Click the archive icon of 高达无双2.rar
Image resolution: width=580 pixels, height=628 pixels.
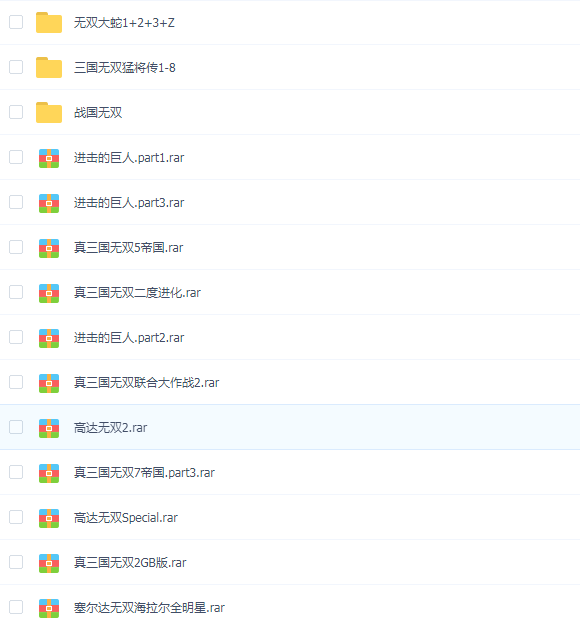coord(49,428)
